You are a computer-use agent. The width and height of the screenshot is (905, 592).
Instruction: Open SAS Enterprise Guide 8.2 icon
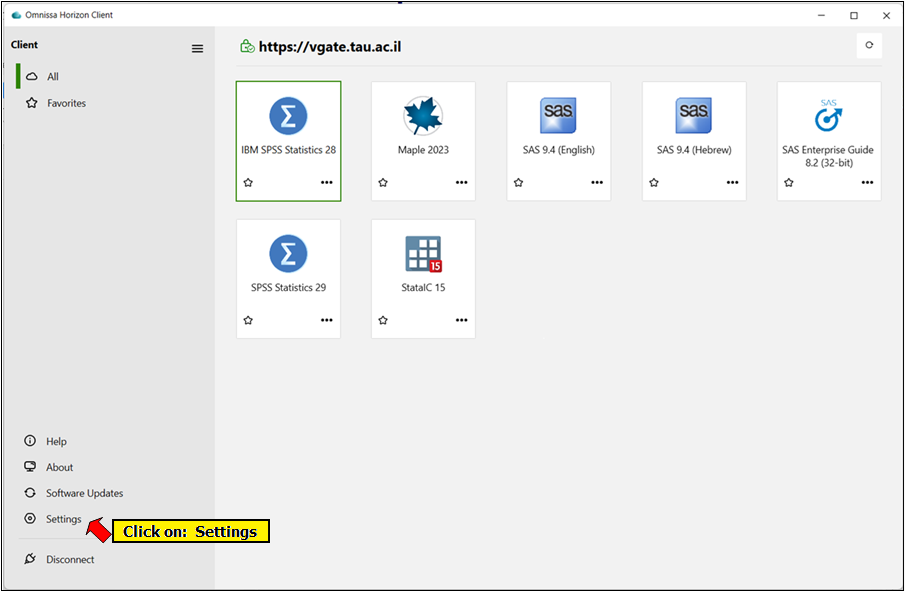pos(828,115)
